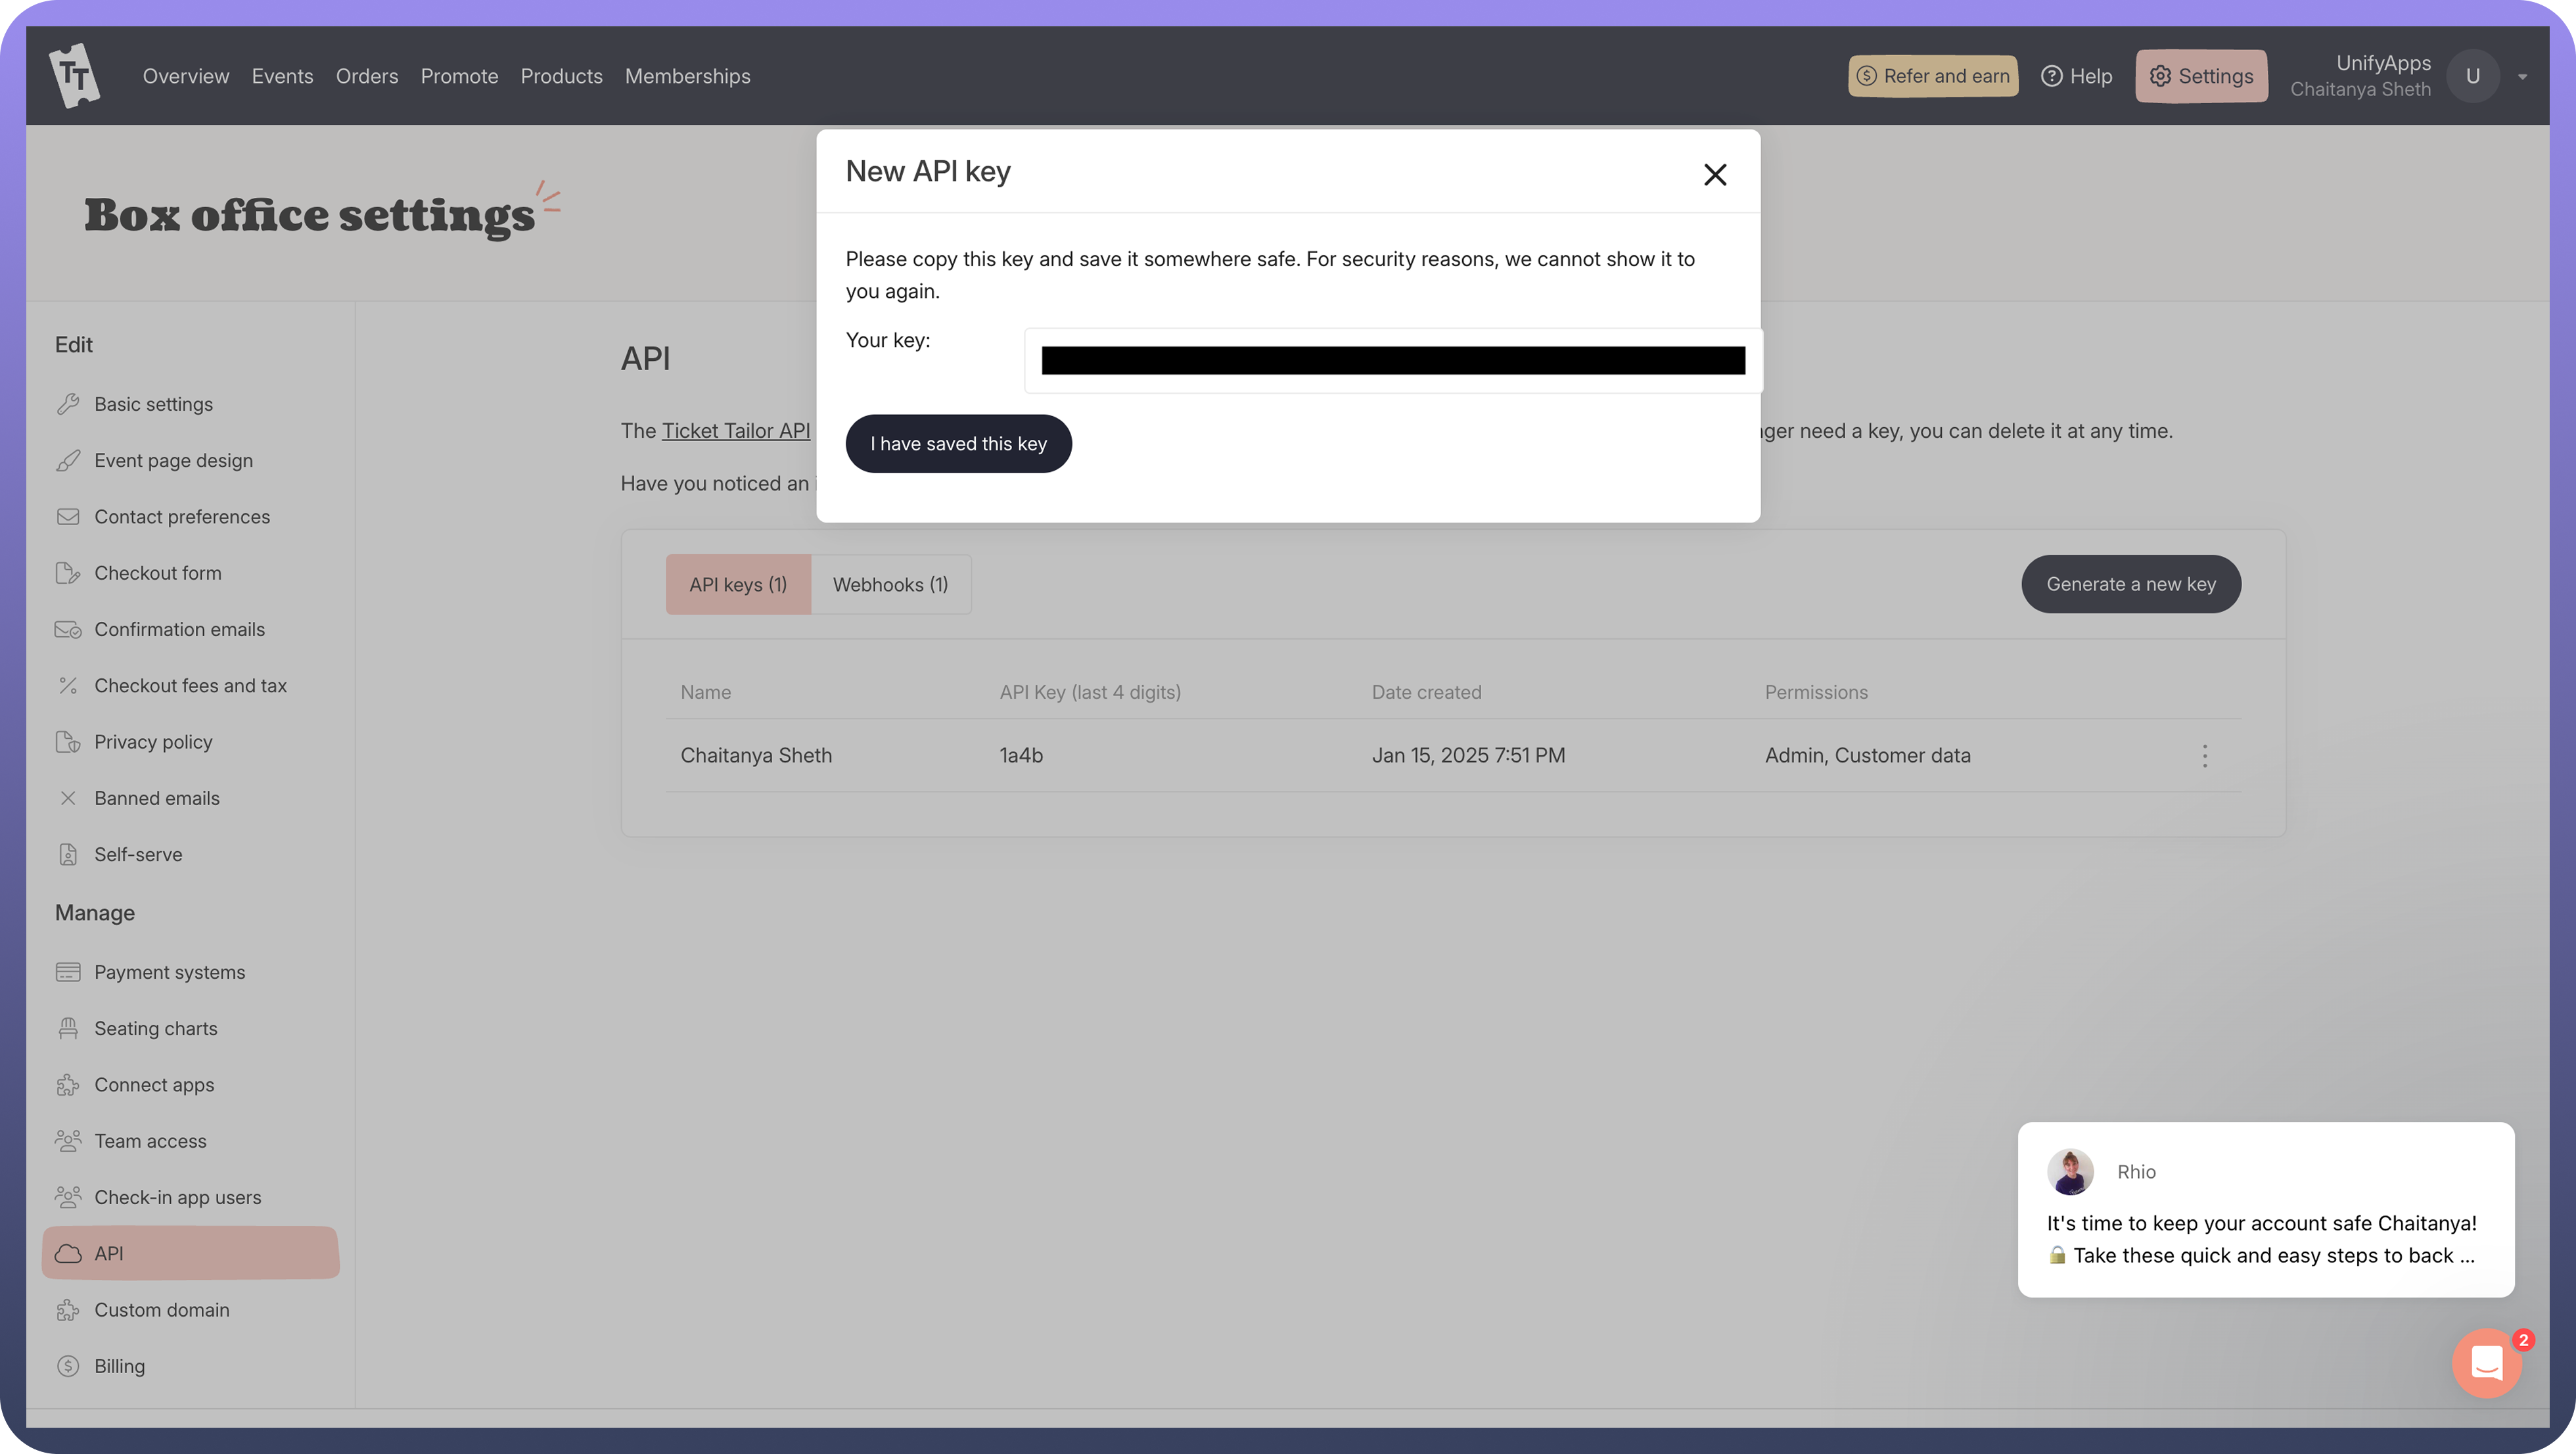
Task: Click the cloud icon beside API
Action: click(x=68, y=1253)
